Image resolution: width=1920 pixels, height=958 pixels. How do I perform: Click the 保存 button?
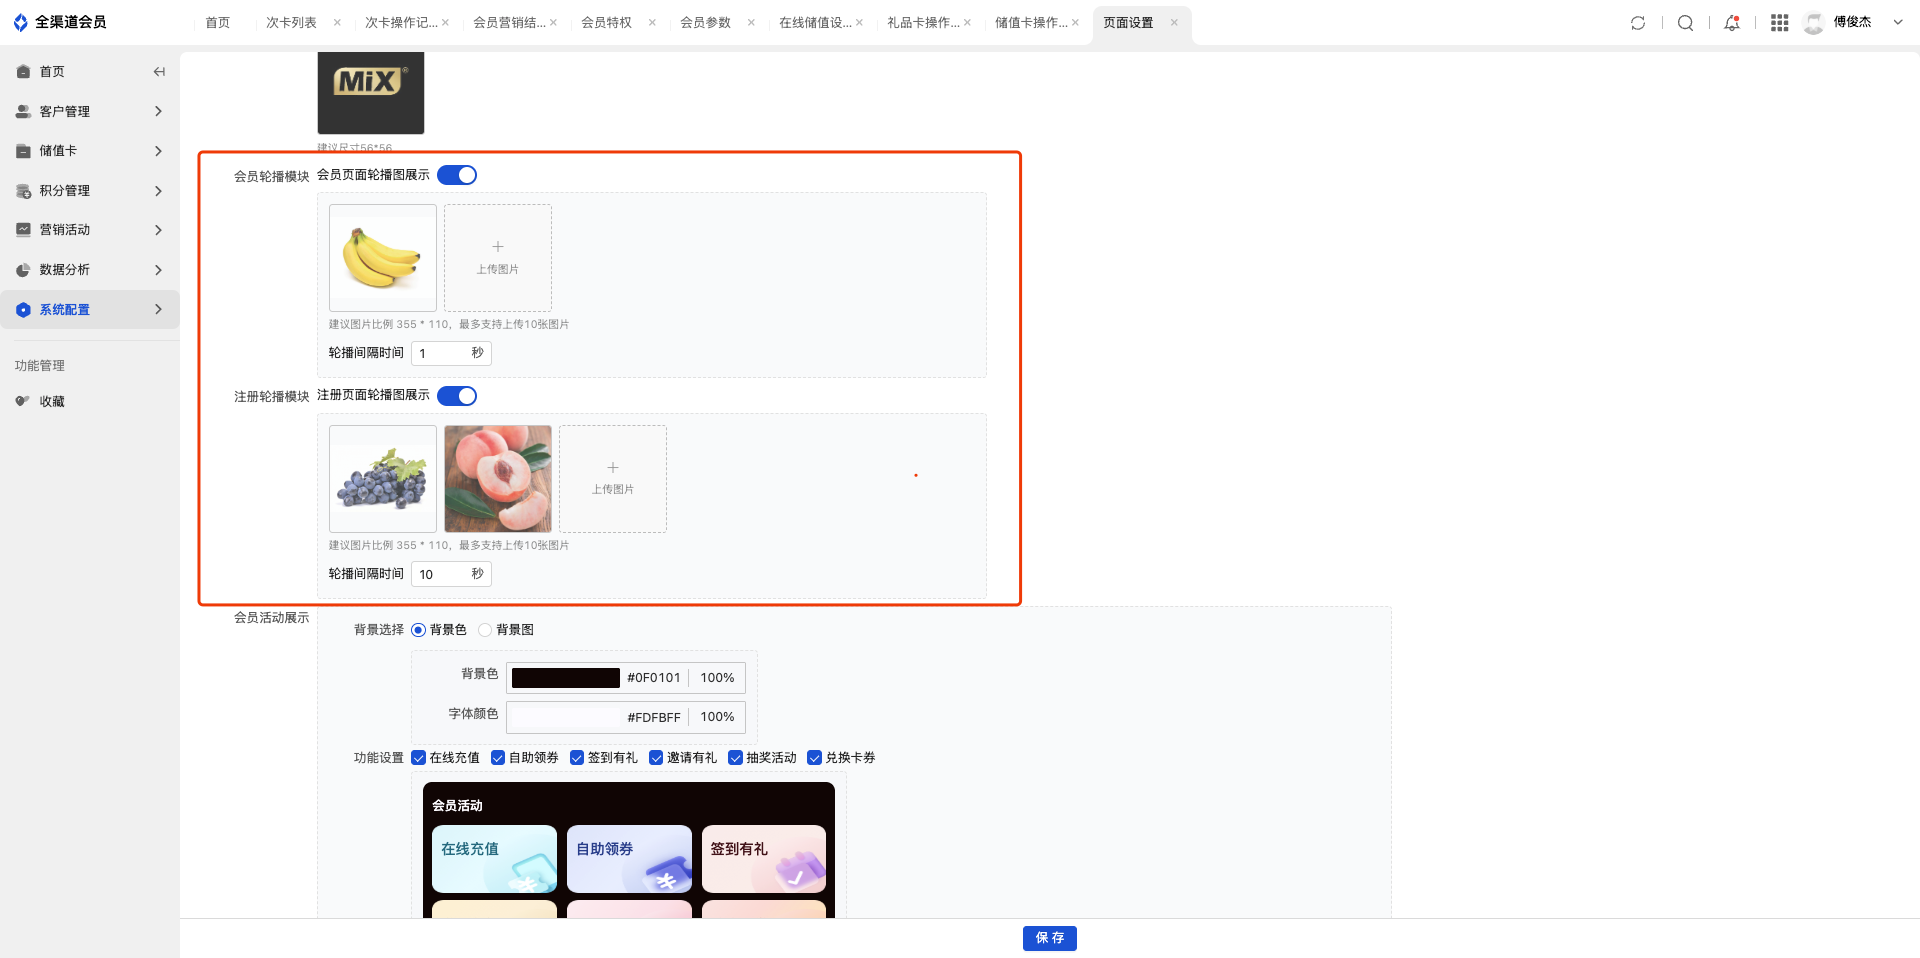1049,938
